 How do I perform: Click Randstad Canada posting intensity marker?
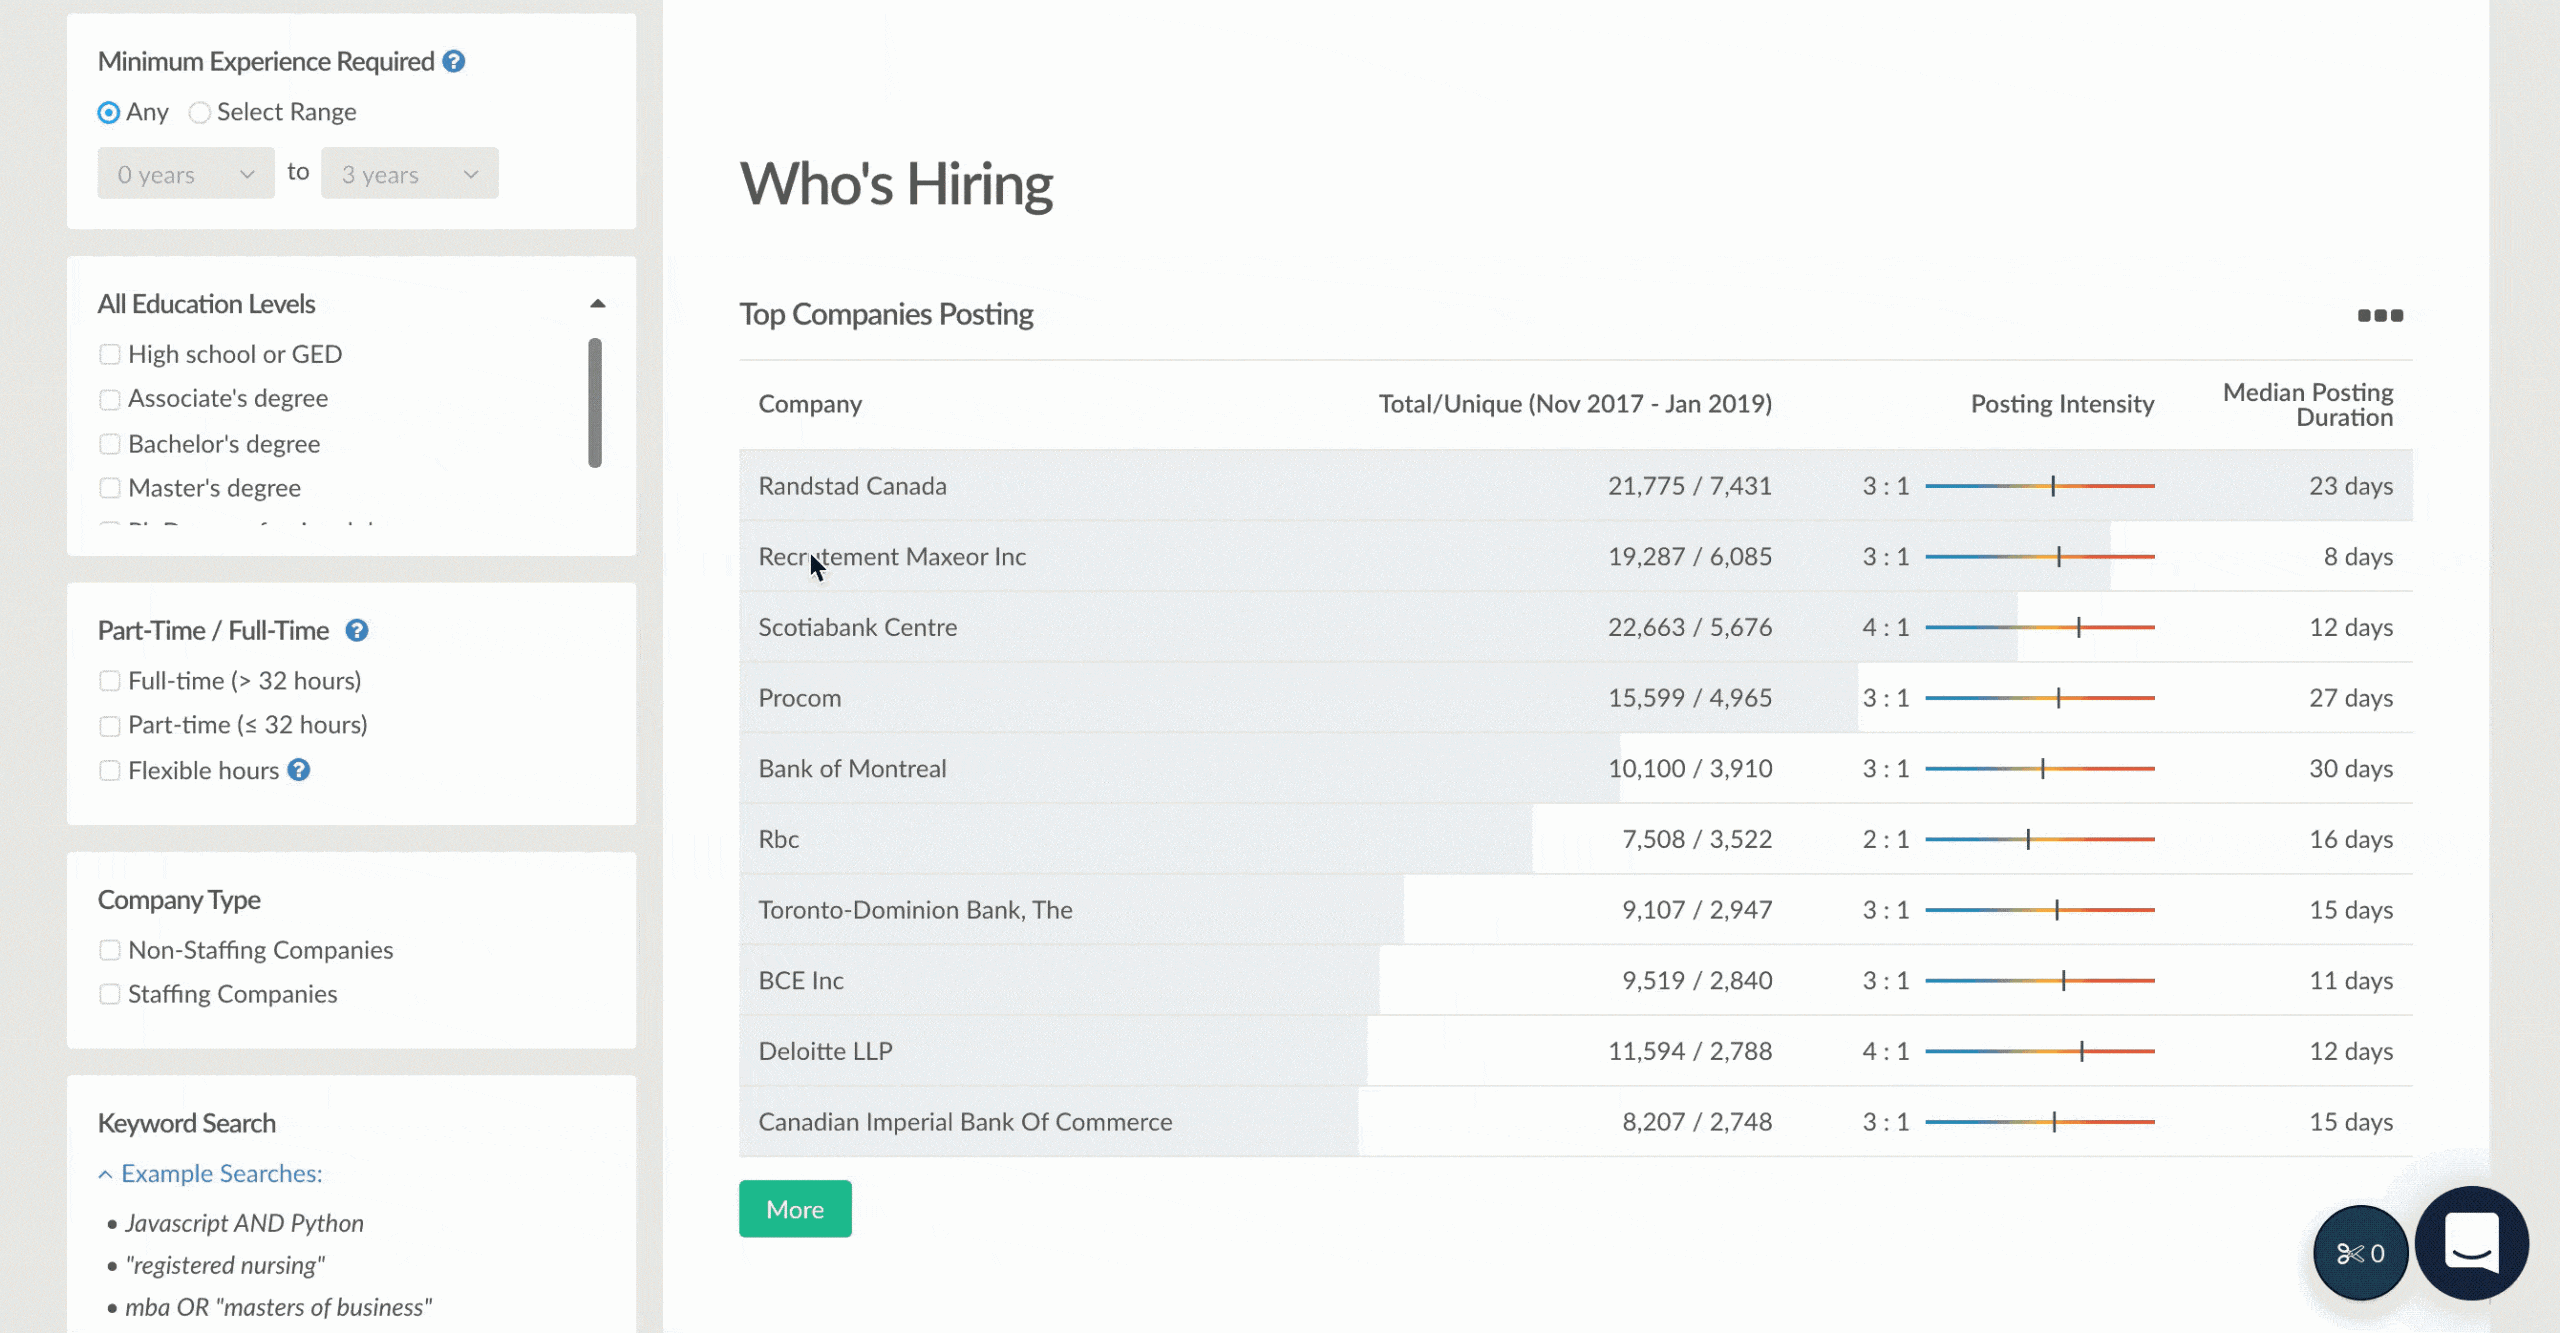coord(2053,486)
